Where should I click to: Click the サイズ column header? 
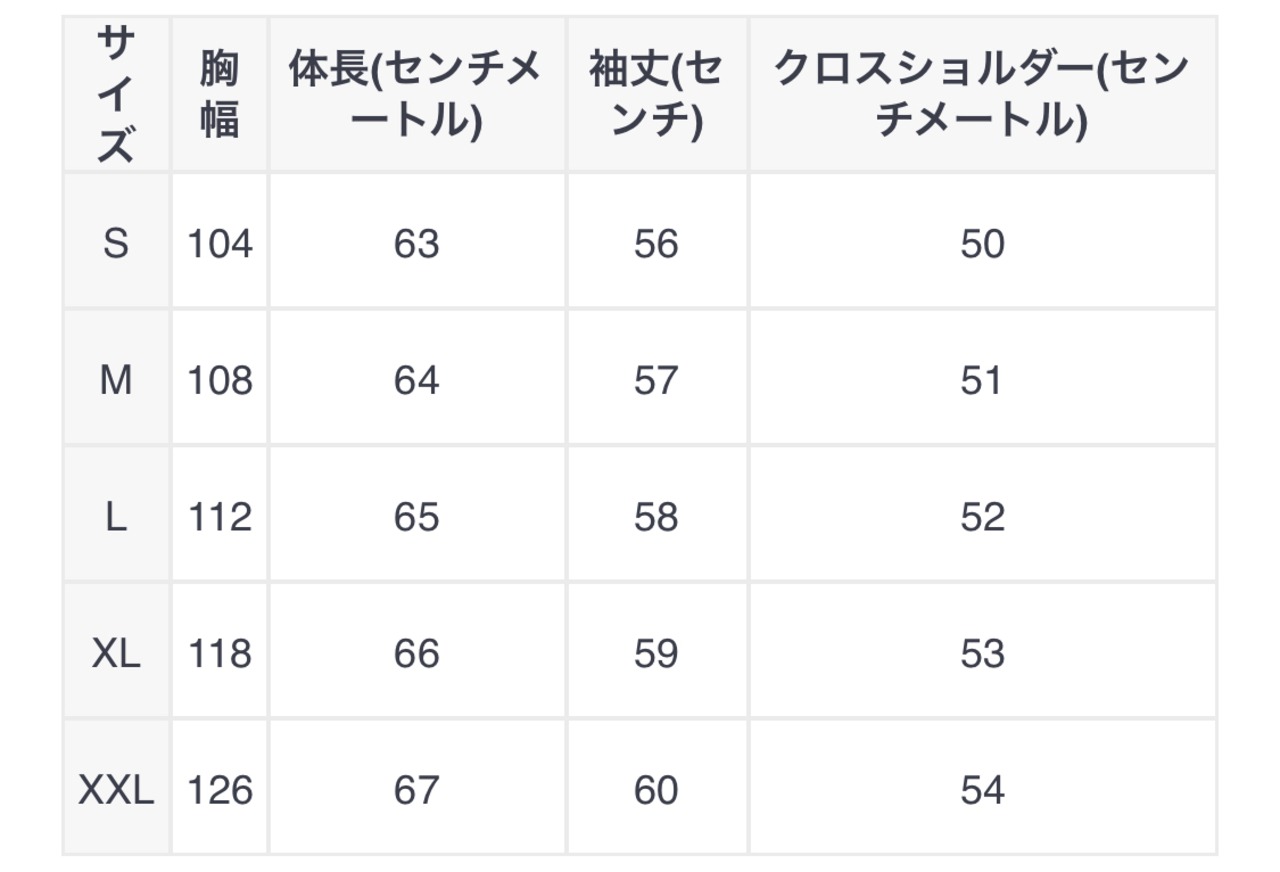(x=116, y=94)
